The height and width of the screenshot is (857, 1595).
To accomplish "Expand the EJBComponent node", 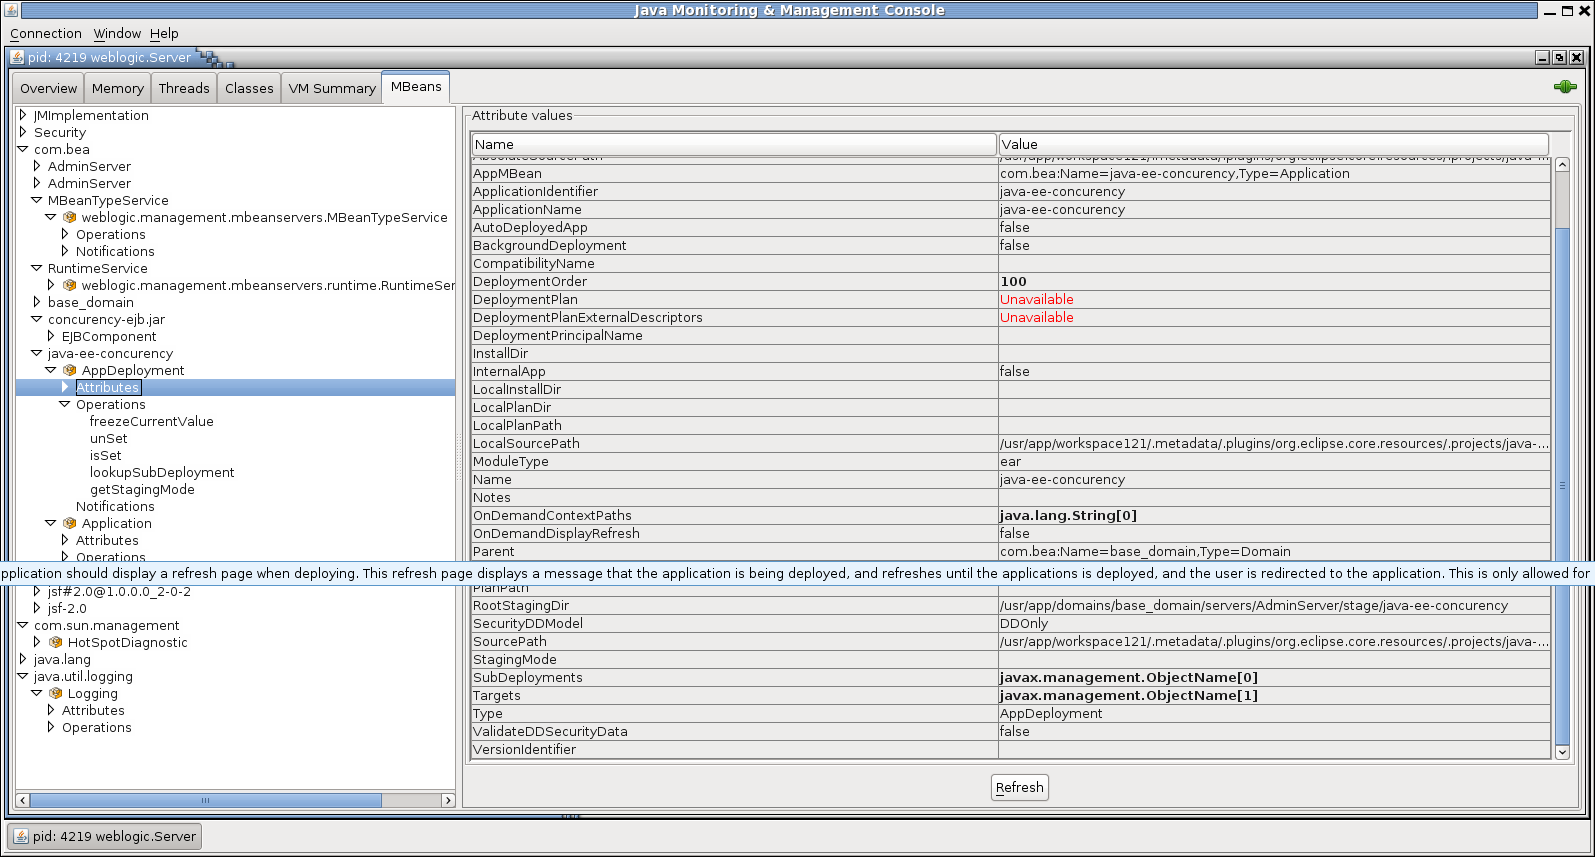I will coord(51,336).
